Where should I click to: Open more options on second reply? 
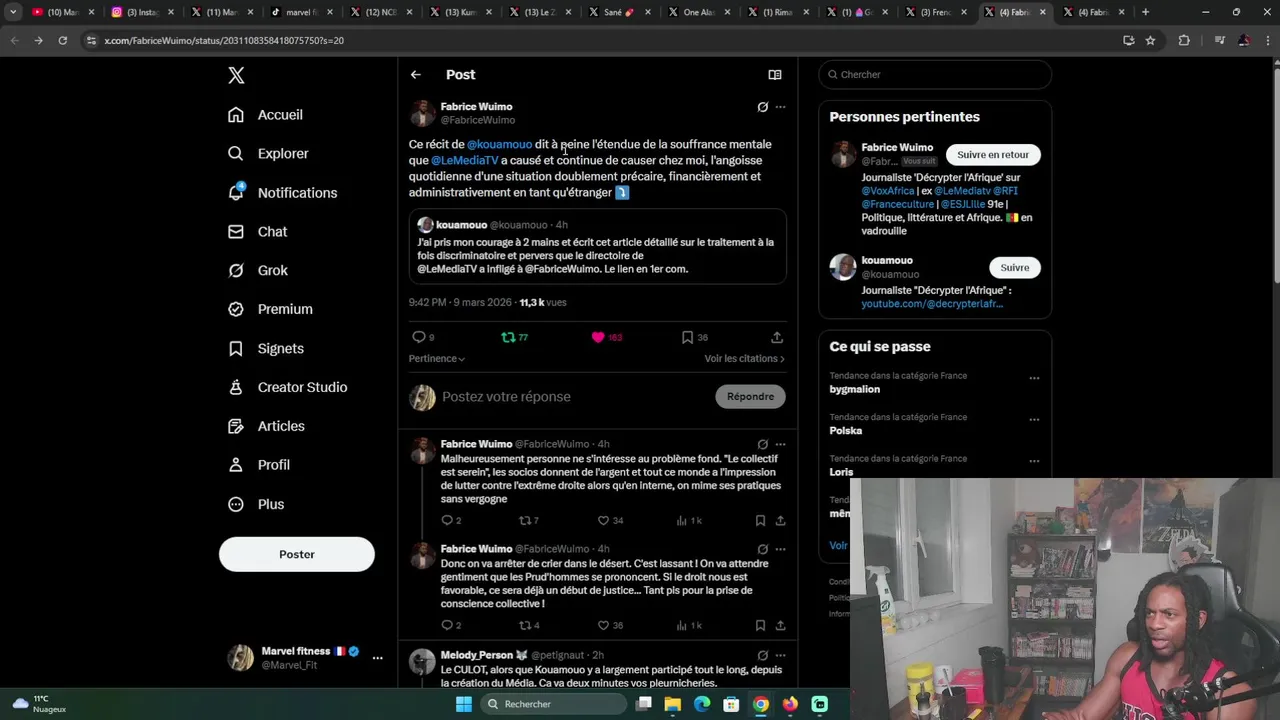coord(781,549)
